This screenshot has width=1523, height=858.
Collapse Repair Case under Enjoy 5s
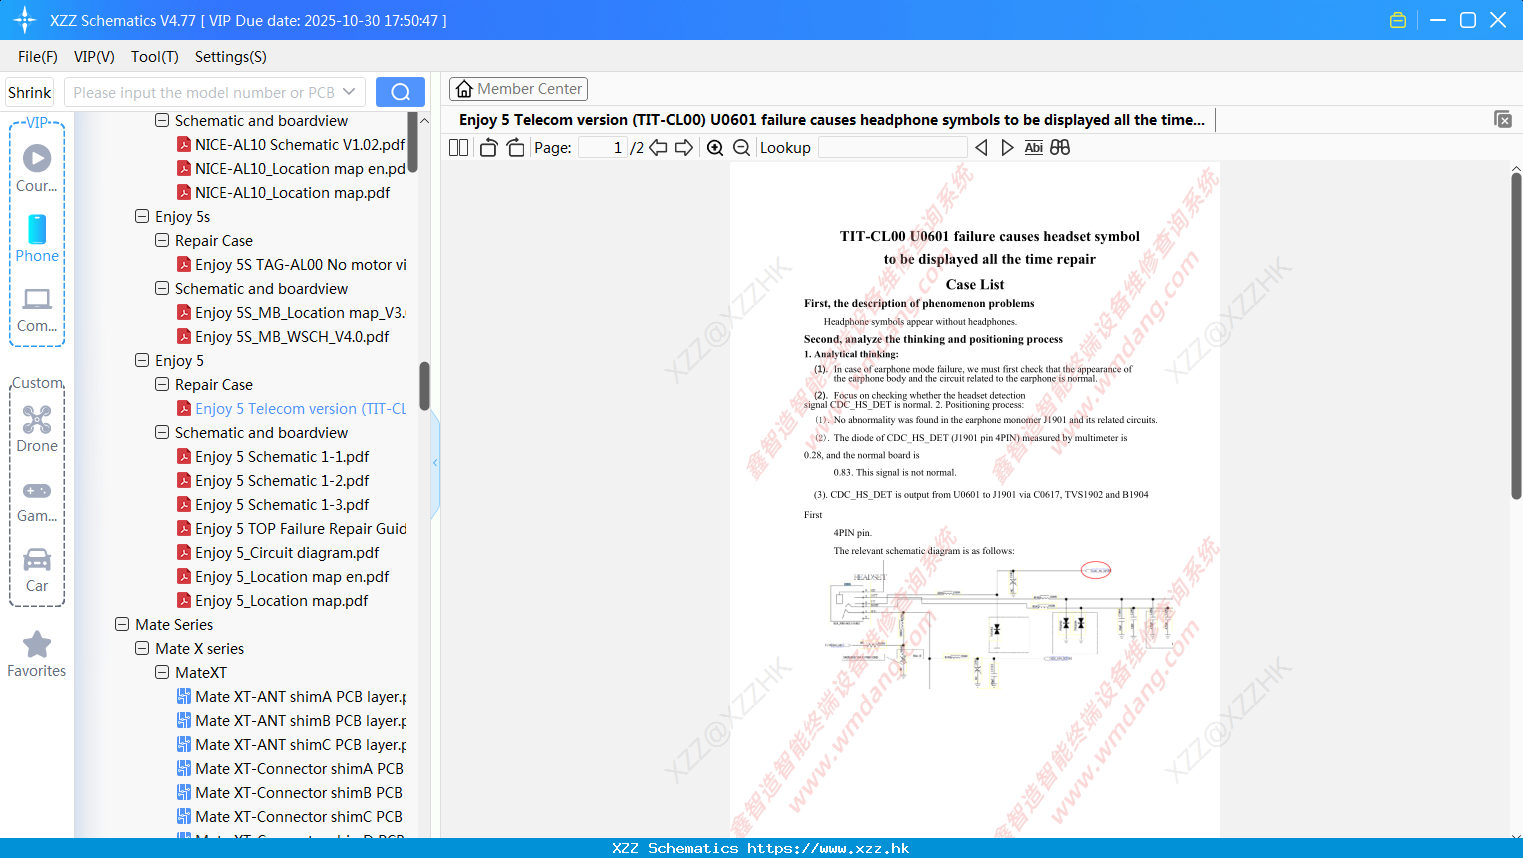tap(162, 240)
